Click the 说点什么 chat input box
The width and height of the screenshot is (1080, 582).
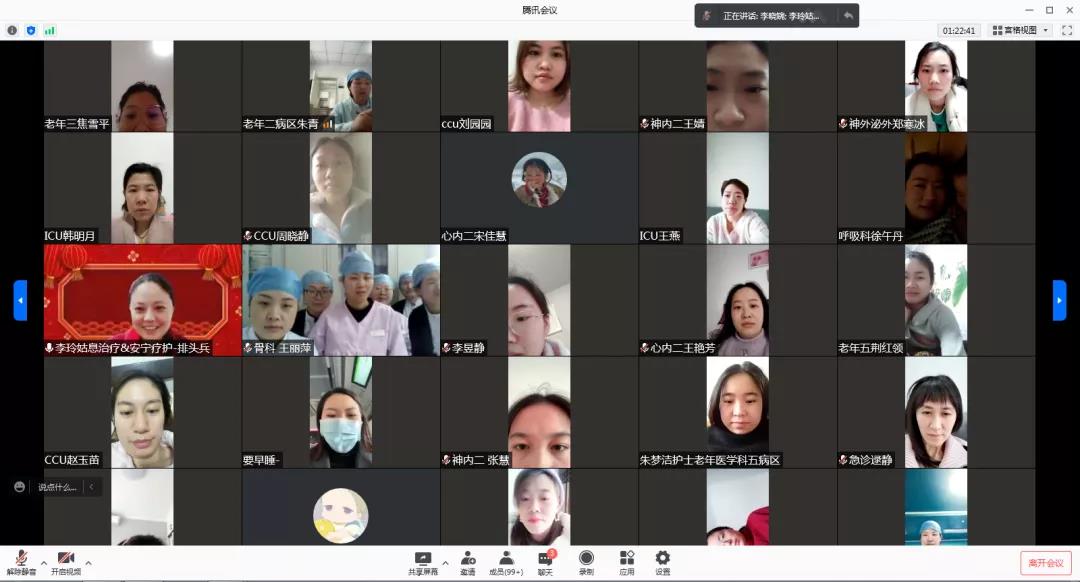coord(56,487)
